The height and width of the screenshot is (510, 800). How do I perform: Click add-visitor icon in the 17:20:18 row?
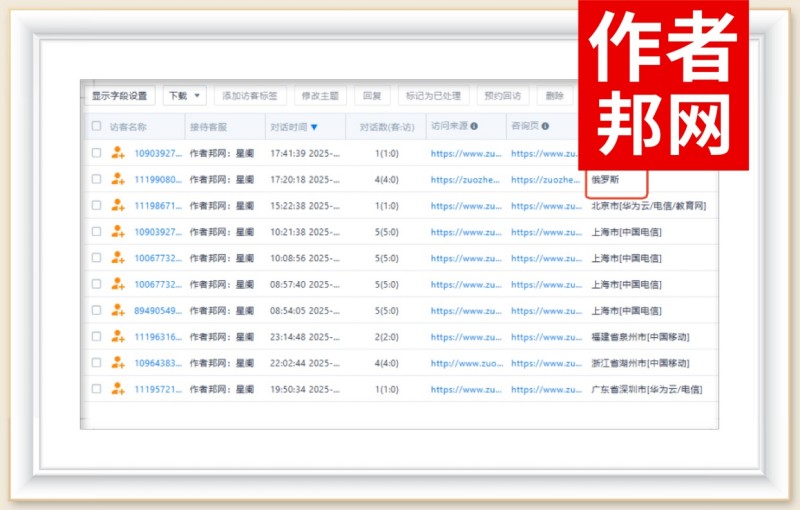pos(118,180)
